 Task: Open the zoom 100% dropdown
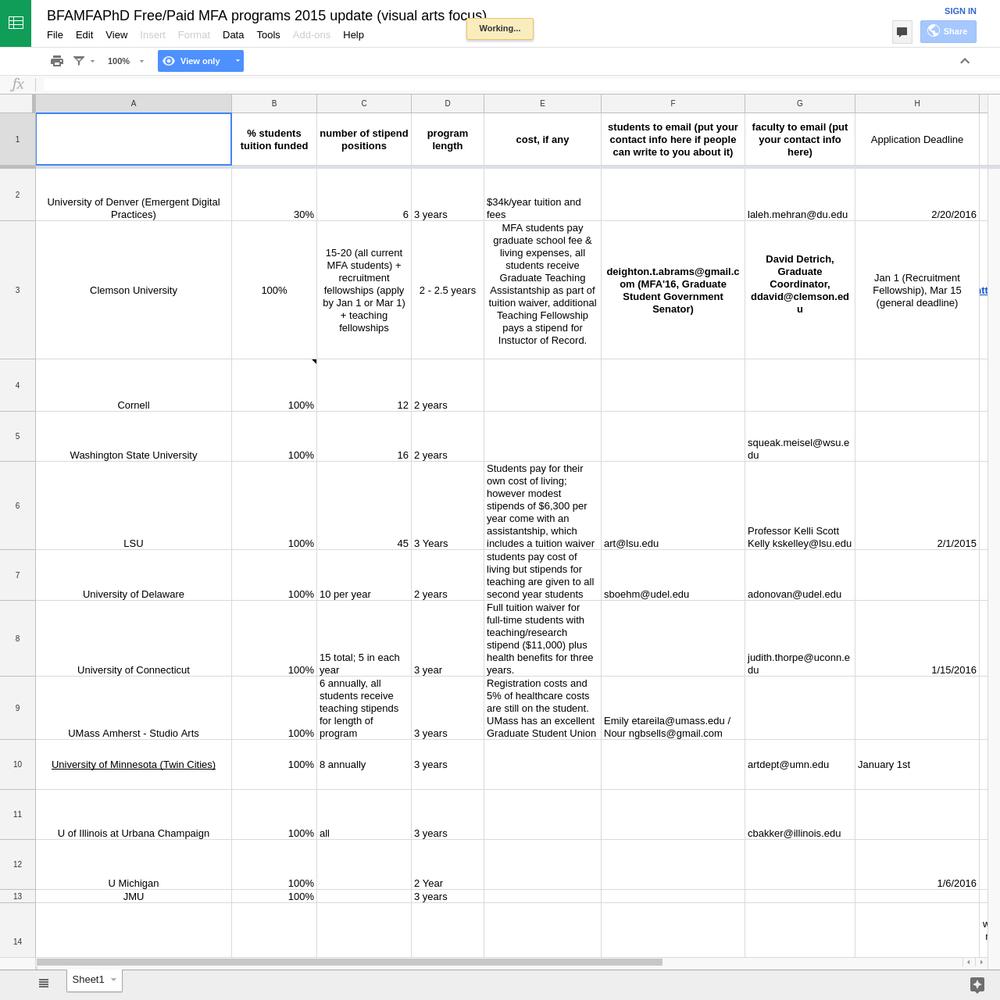(x=126, y=61)
